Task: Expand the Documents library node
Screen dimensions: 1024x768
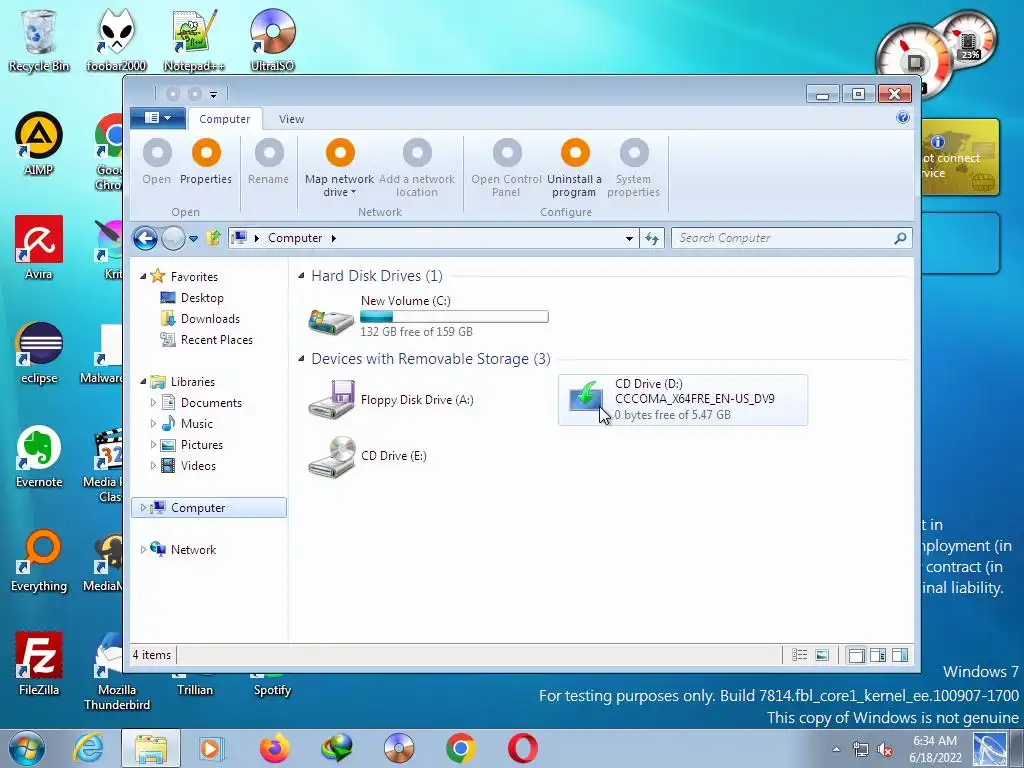Action: (x=153, y=403)
